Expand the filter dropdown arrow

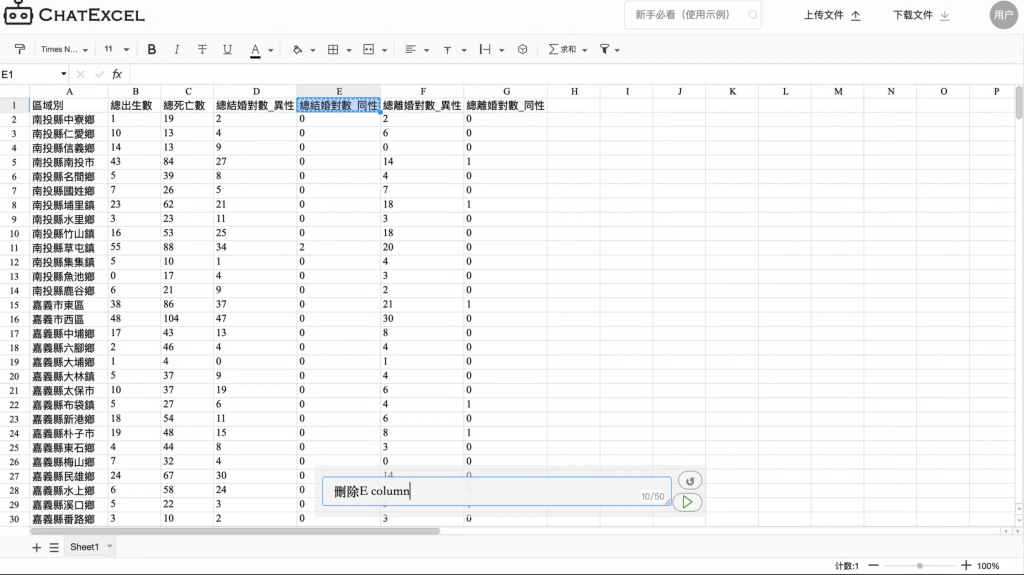tap(616, 50)
